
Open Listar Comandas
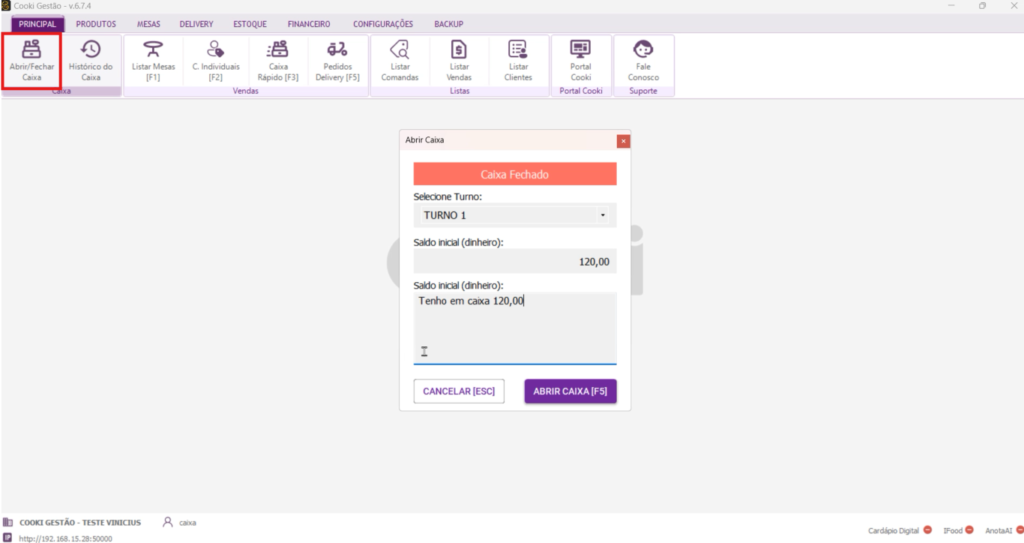tap(400, 60)
